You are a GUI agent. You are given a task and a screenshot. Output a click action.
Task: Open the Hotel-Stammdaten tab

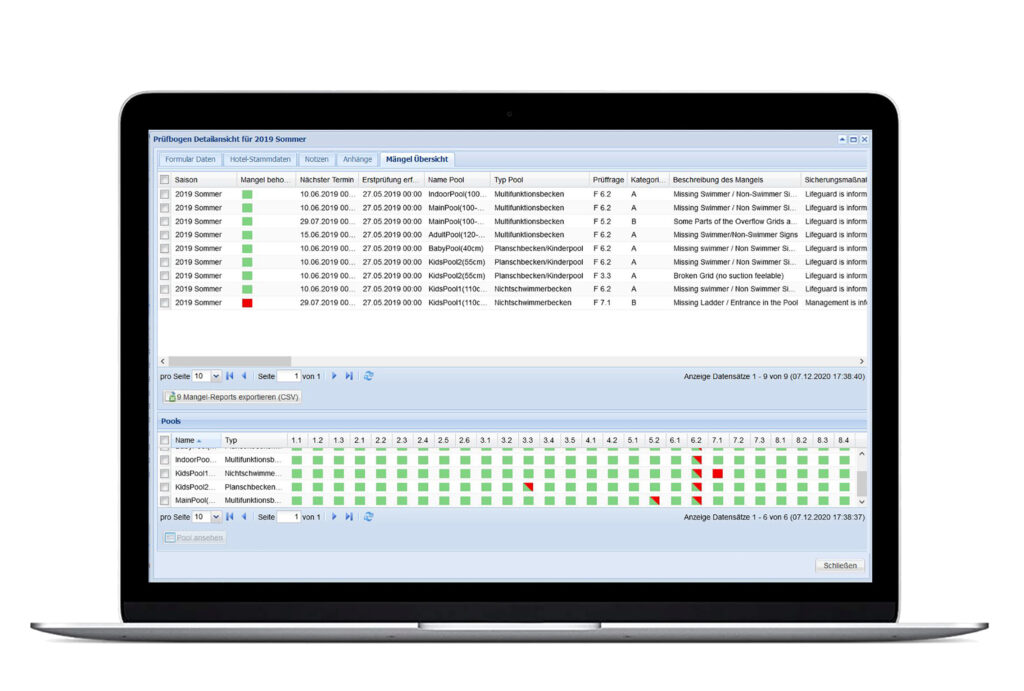coord(260,159)
